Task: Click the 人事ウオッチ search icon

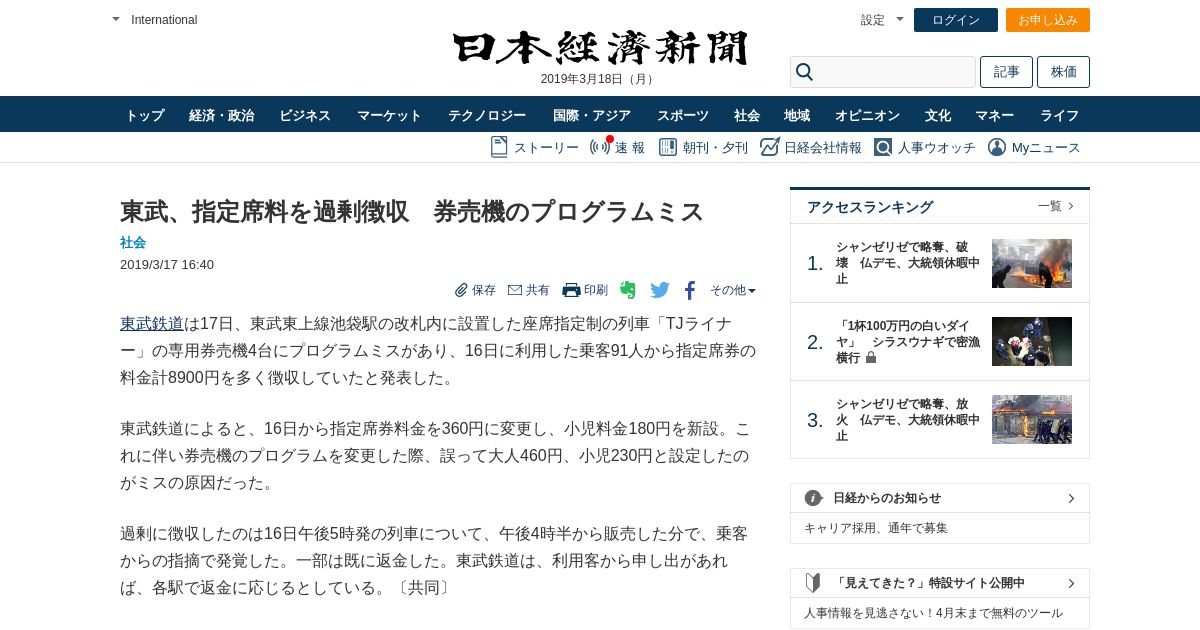Action: [882, 147]
